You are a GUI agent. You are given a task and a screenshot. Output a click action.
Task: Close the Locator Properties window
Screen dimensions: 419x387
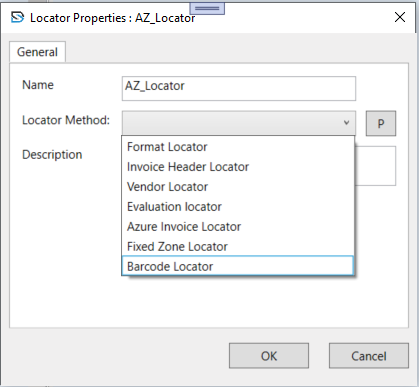[400, 17]
